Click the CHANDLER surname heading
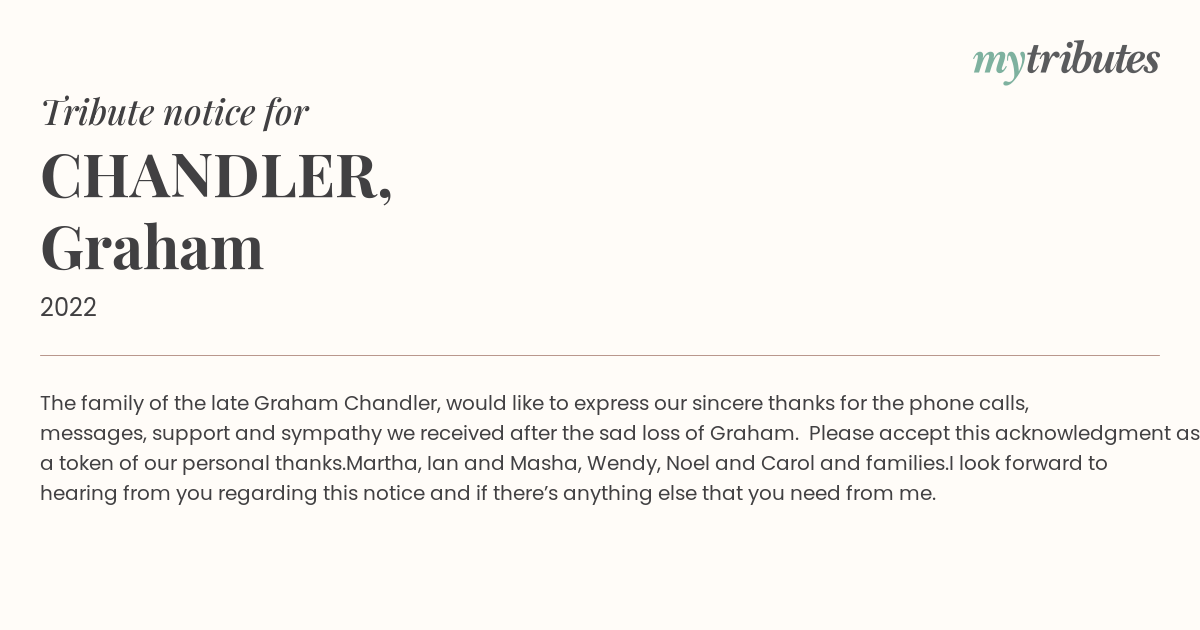The width and height of the screenshot is (1200, 630). click(216, 177)
